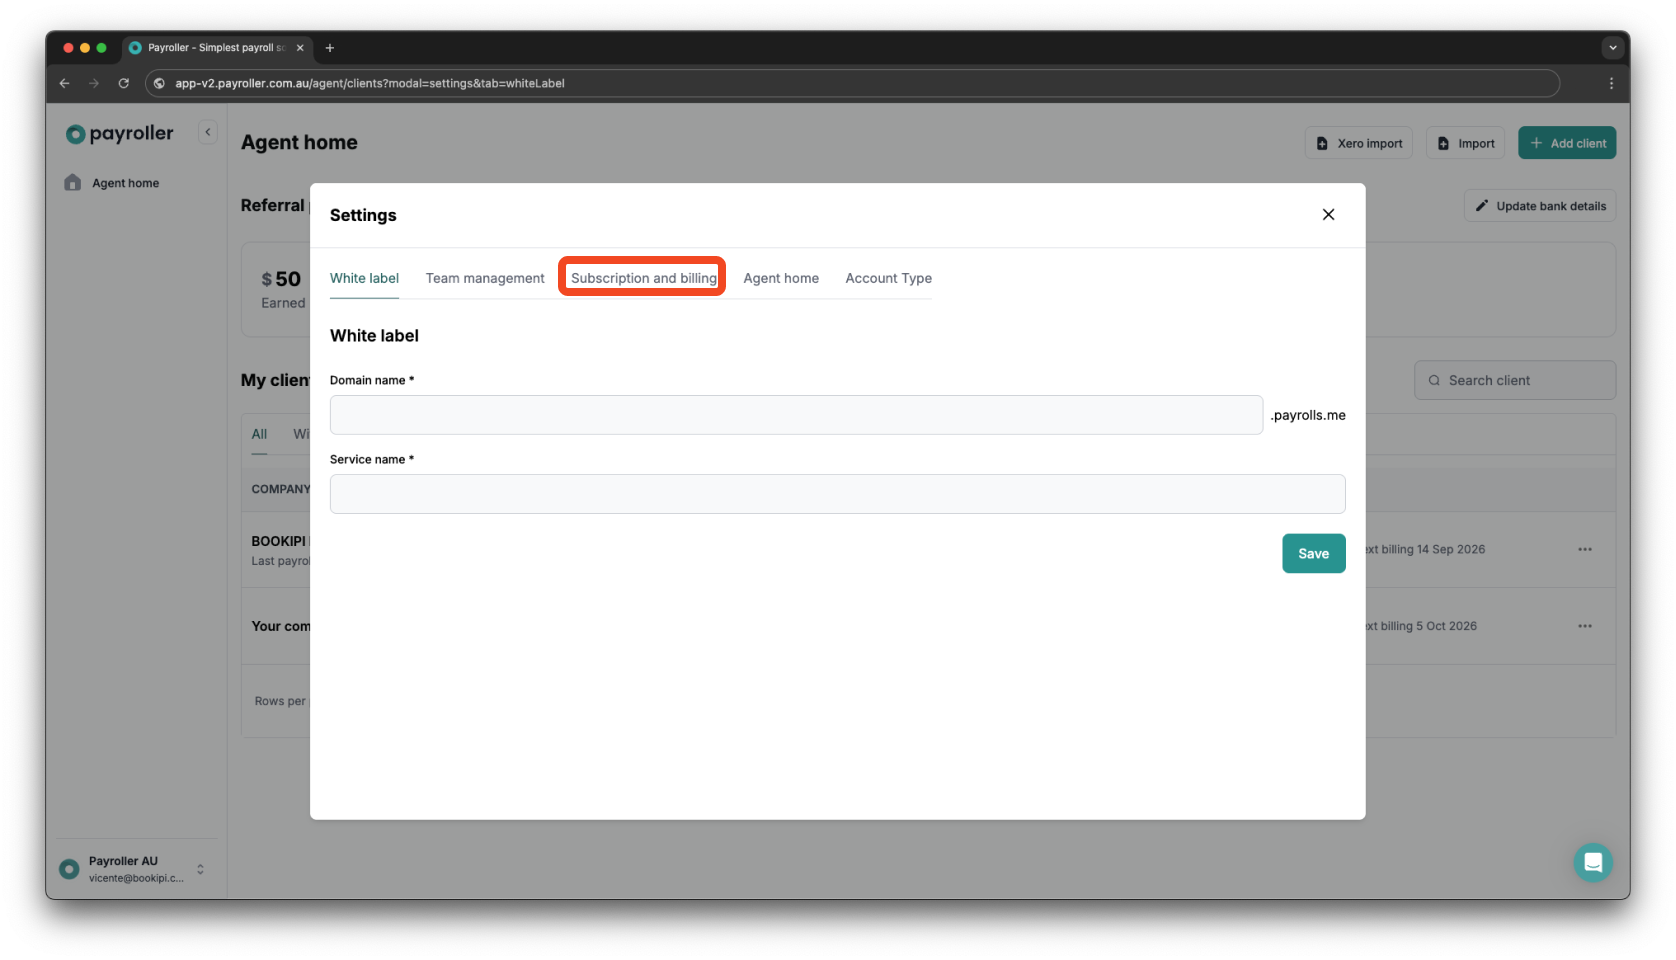
Task: Click the pencil icon next to Update bank details
Action: coord(1482,205)
